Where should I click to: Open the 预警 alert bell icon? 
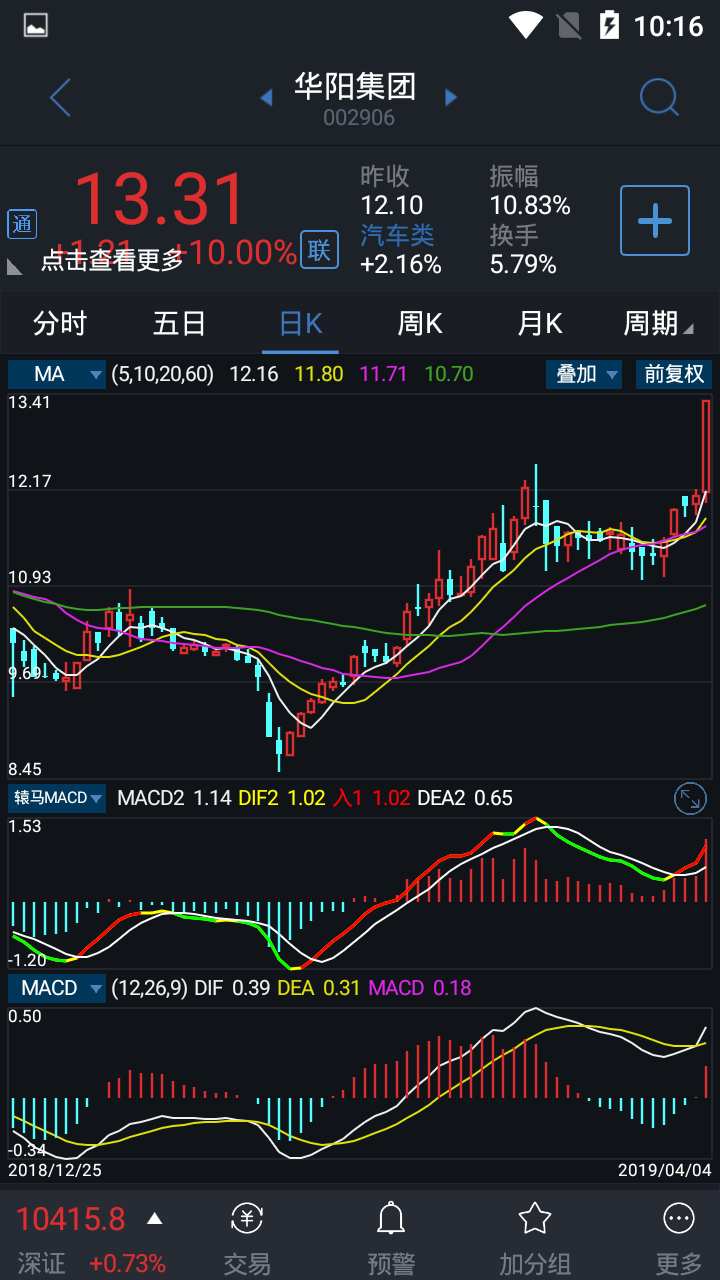pyautogui.click(x=390, y=1218)
